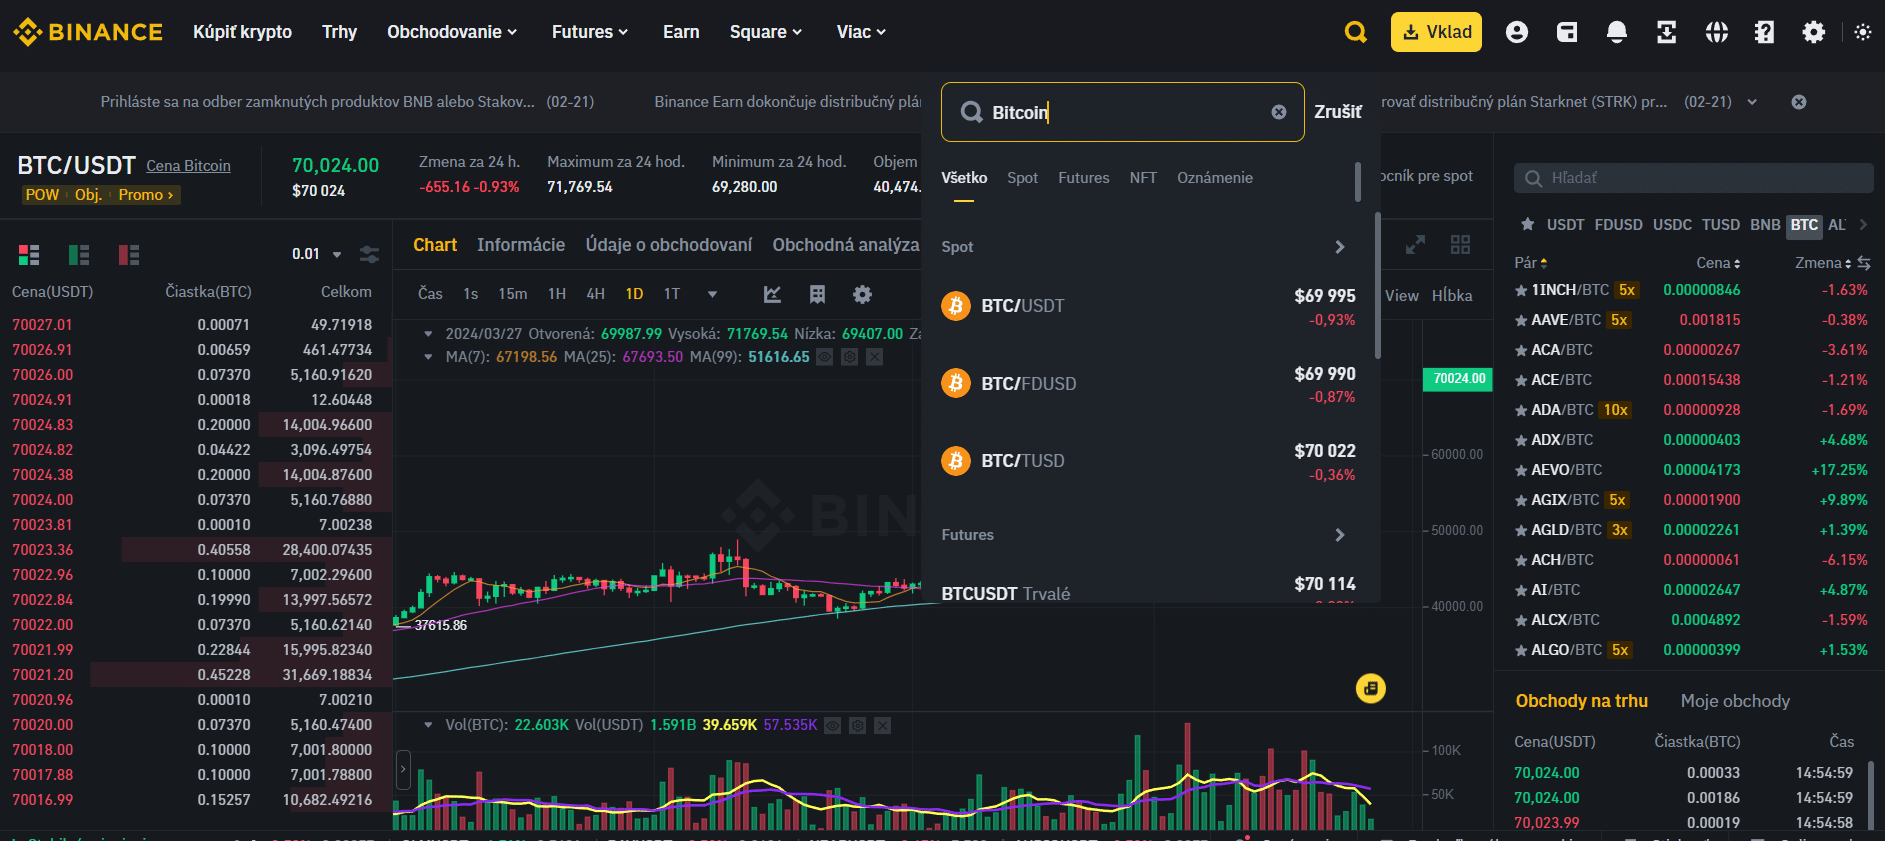Open MA indicator settings icon
The height and width of the screenshot is (841, 1885).
849,357
